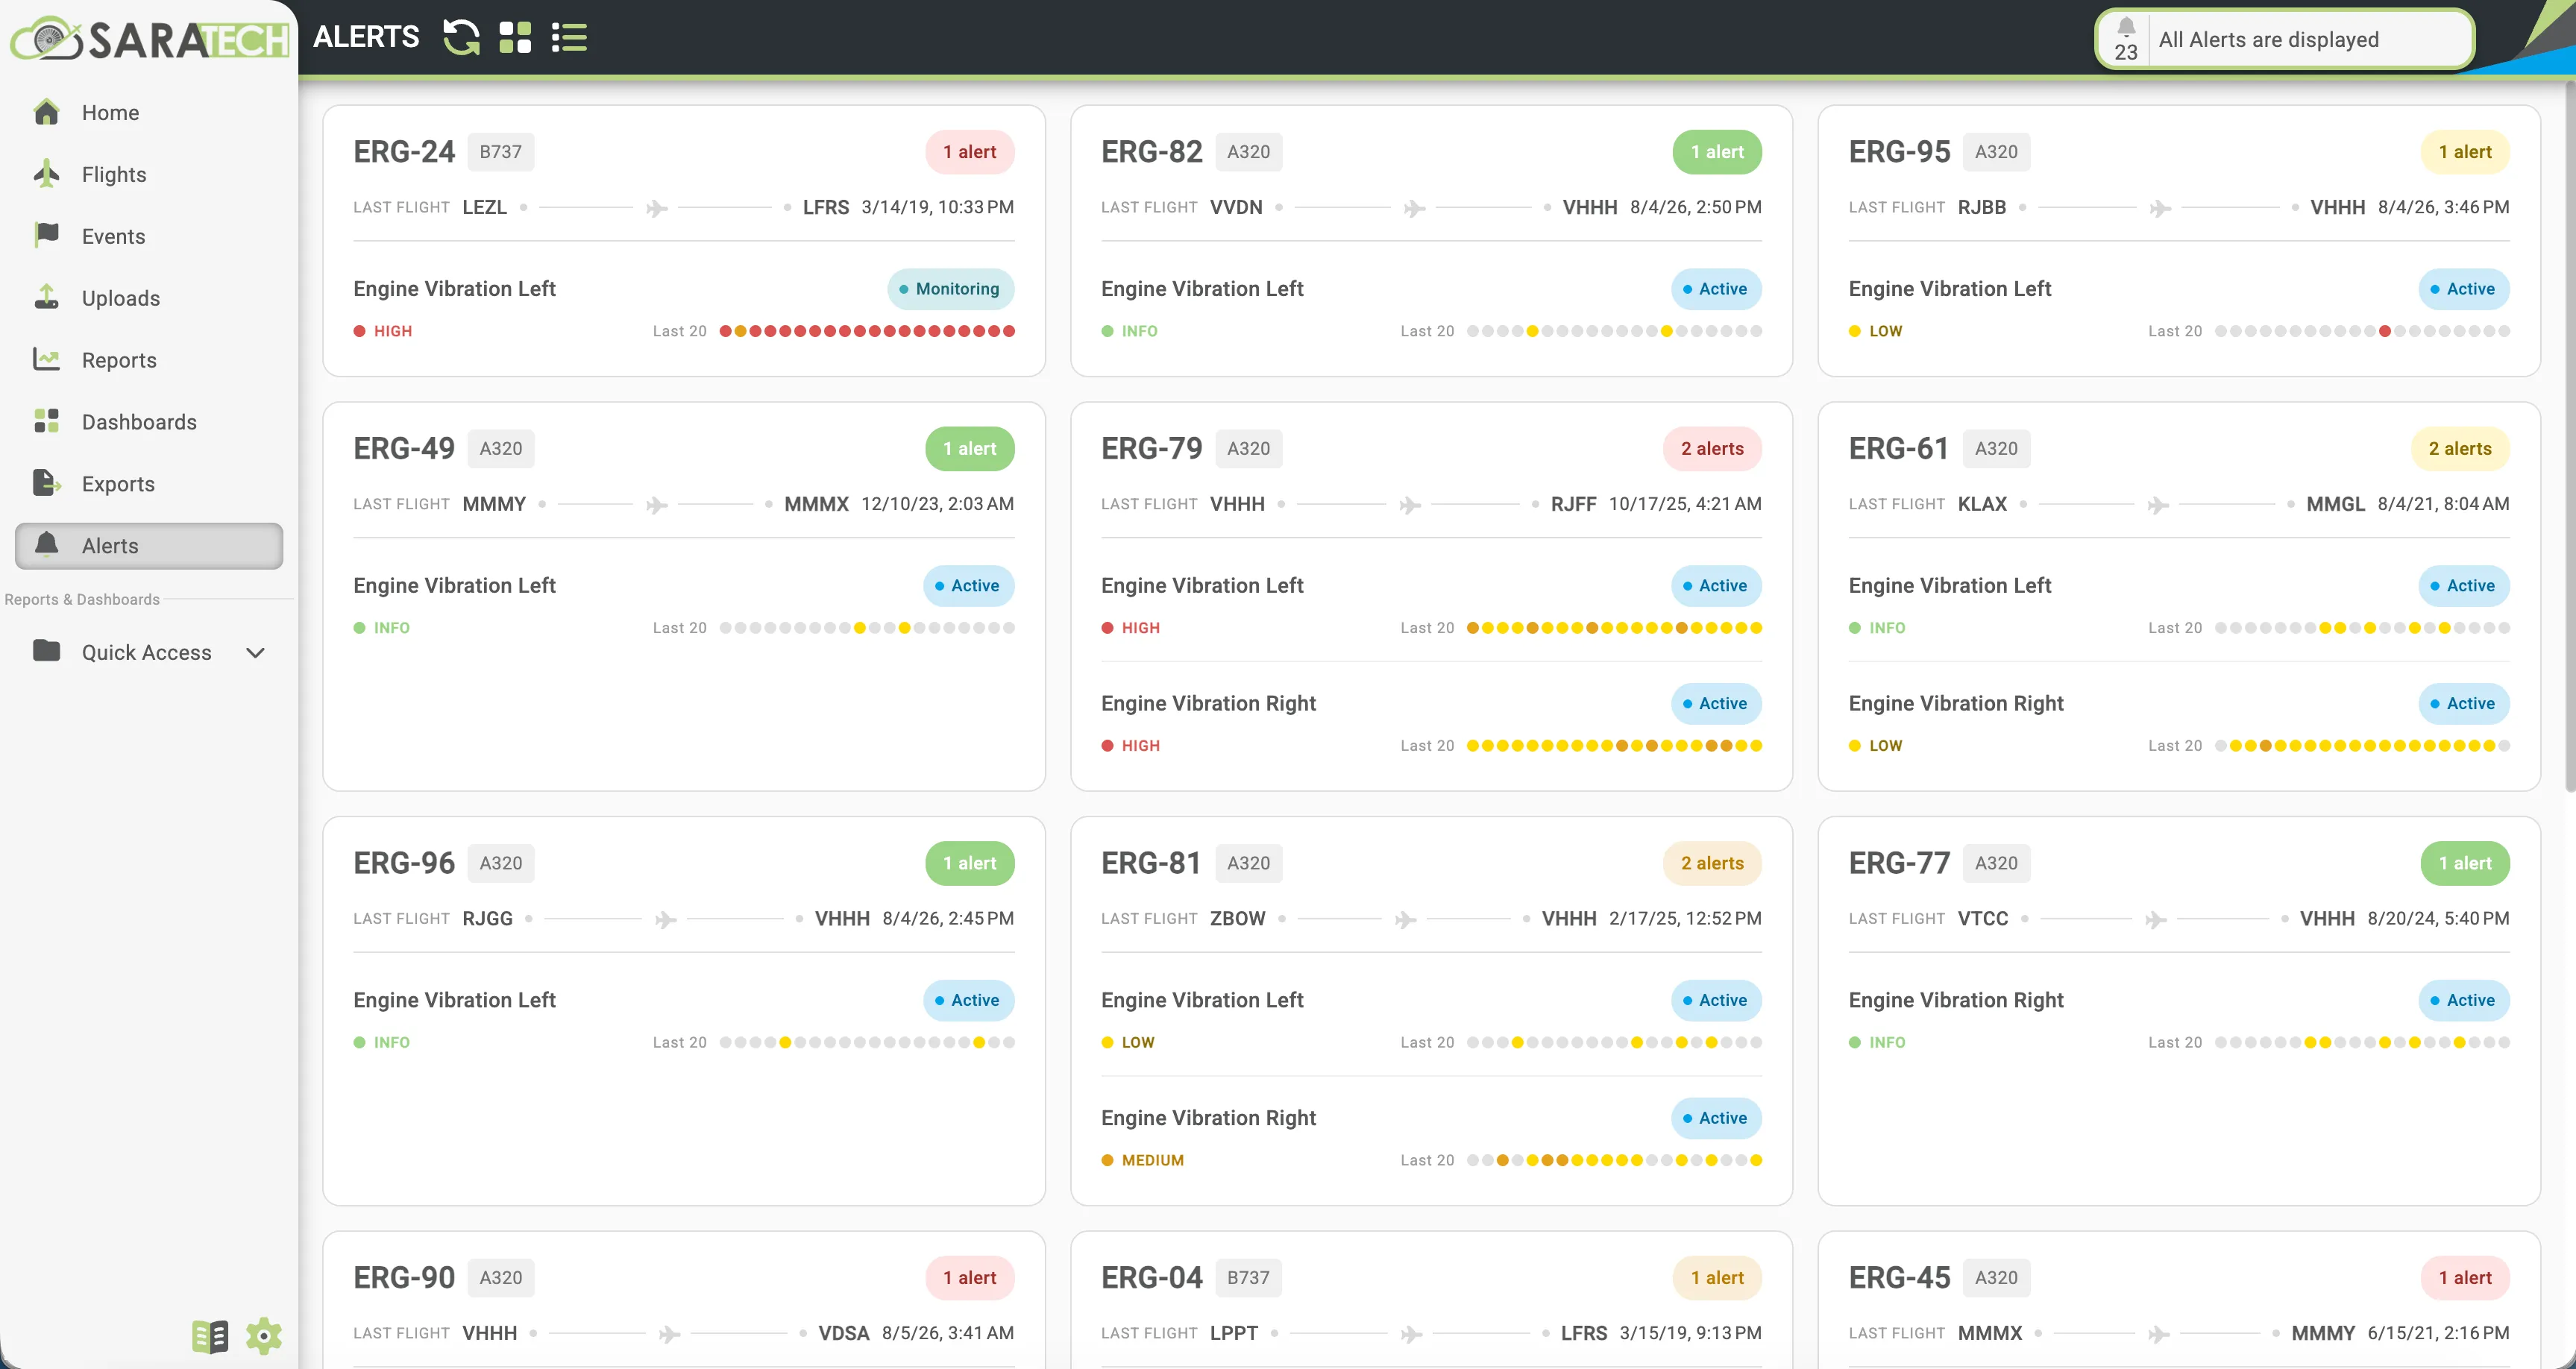Open Exports page

click(x=118, y=484)
